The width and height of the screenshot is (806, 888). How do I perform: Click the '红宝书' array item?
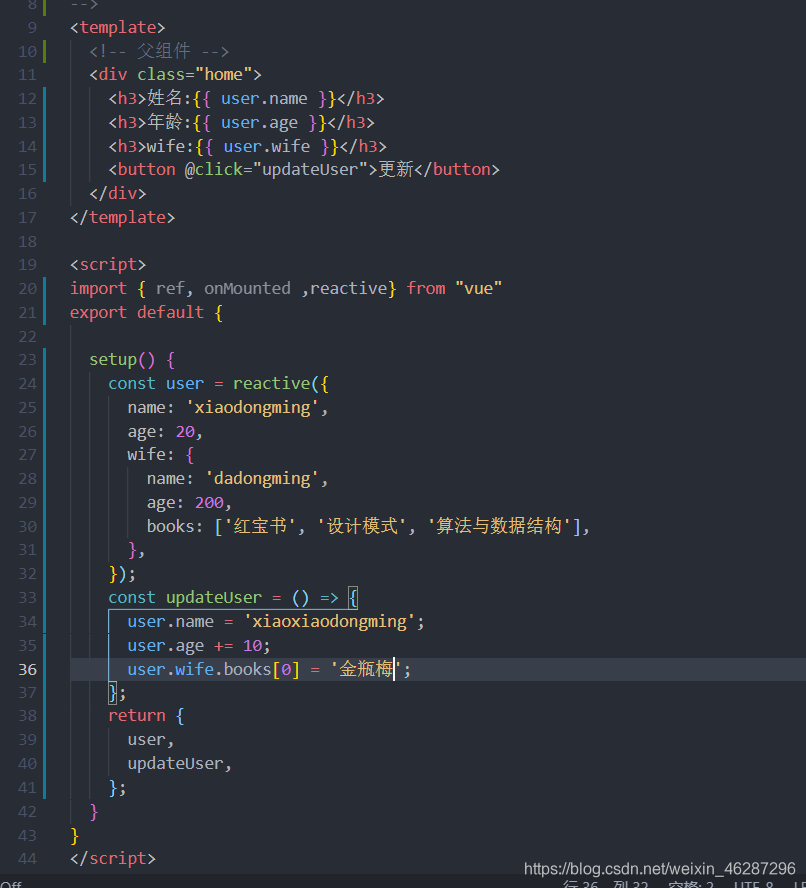pyautogui.click(x=261, y=526)
